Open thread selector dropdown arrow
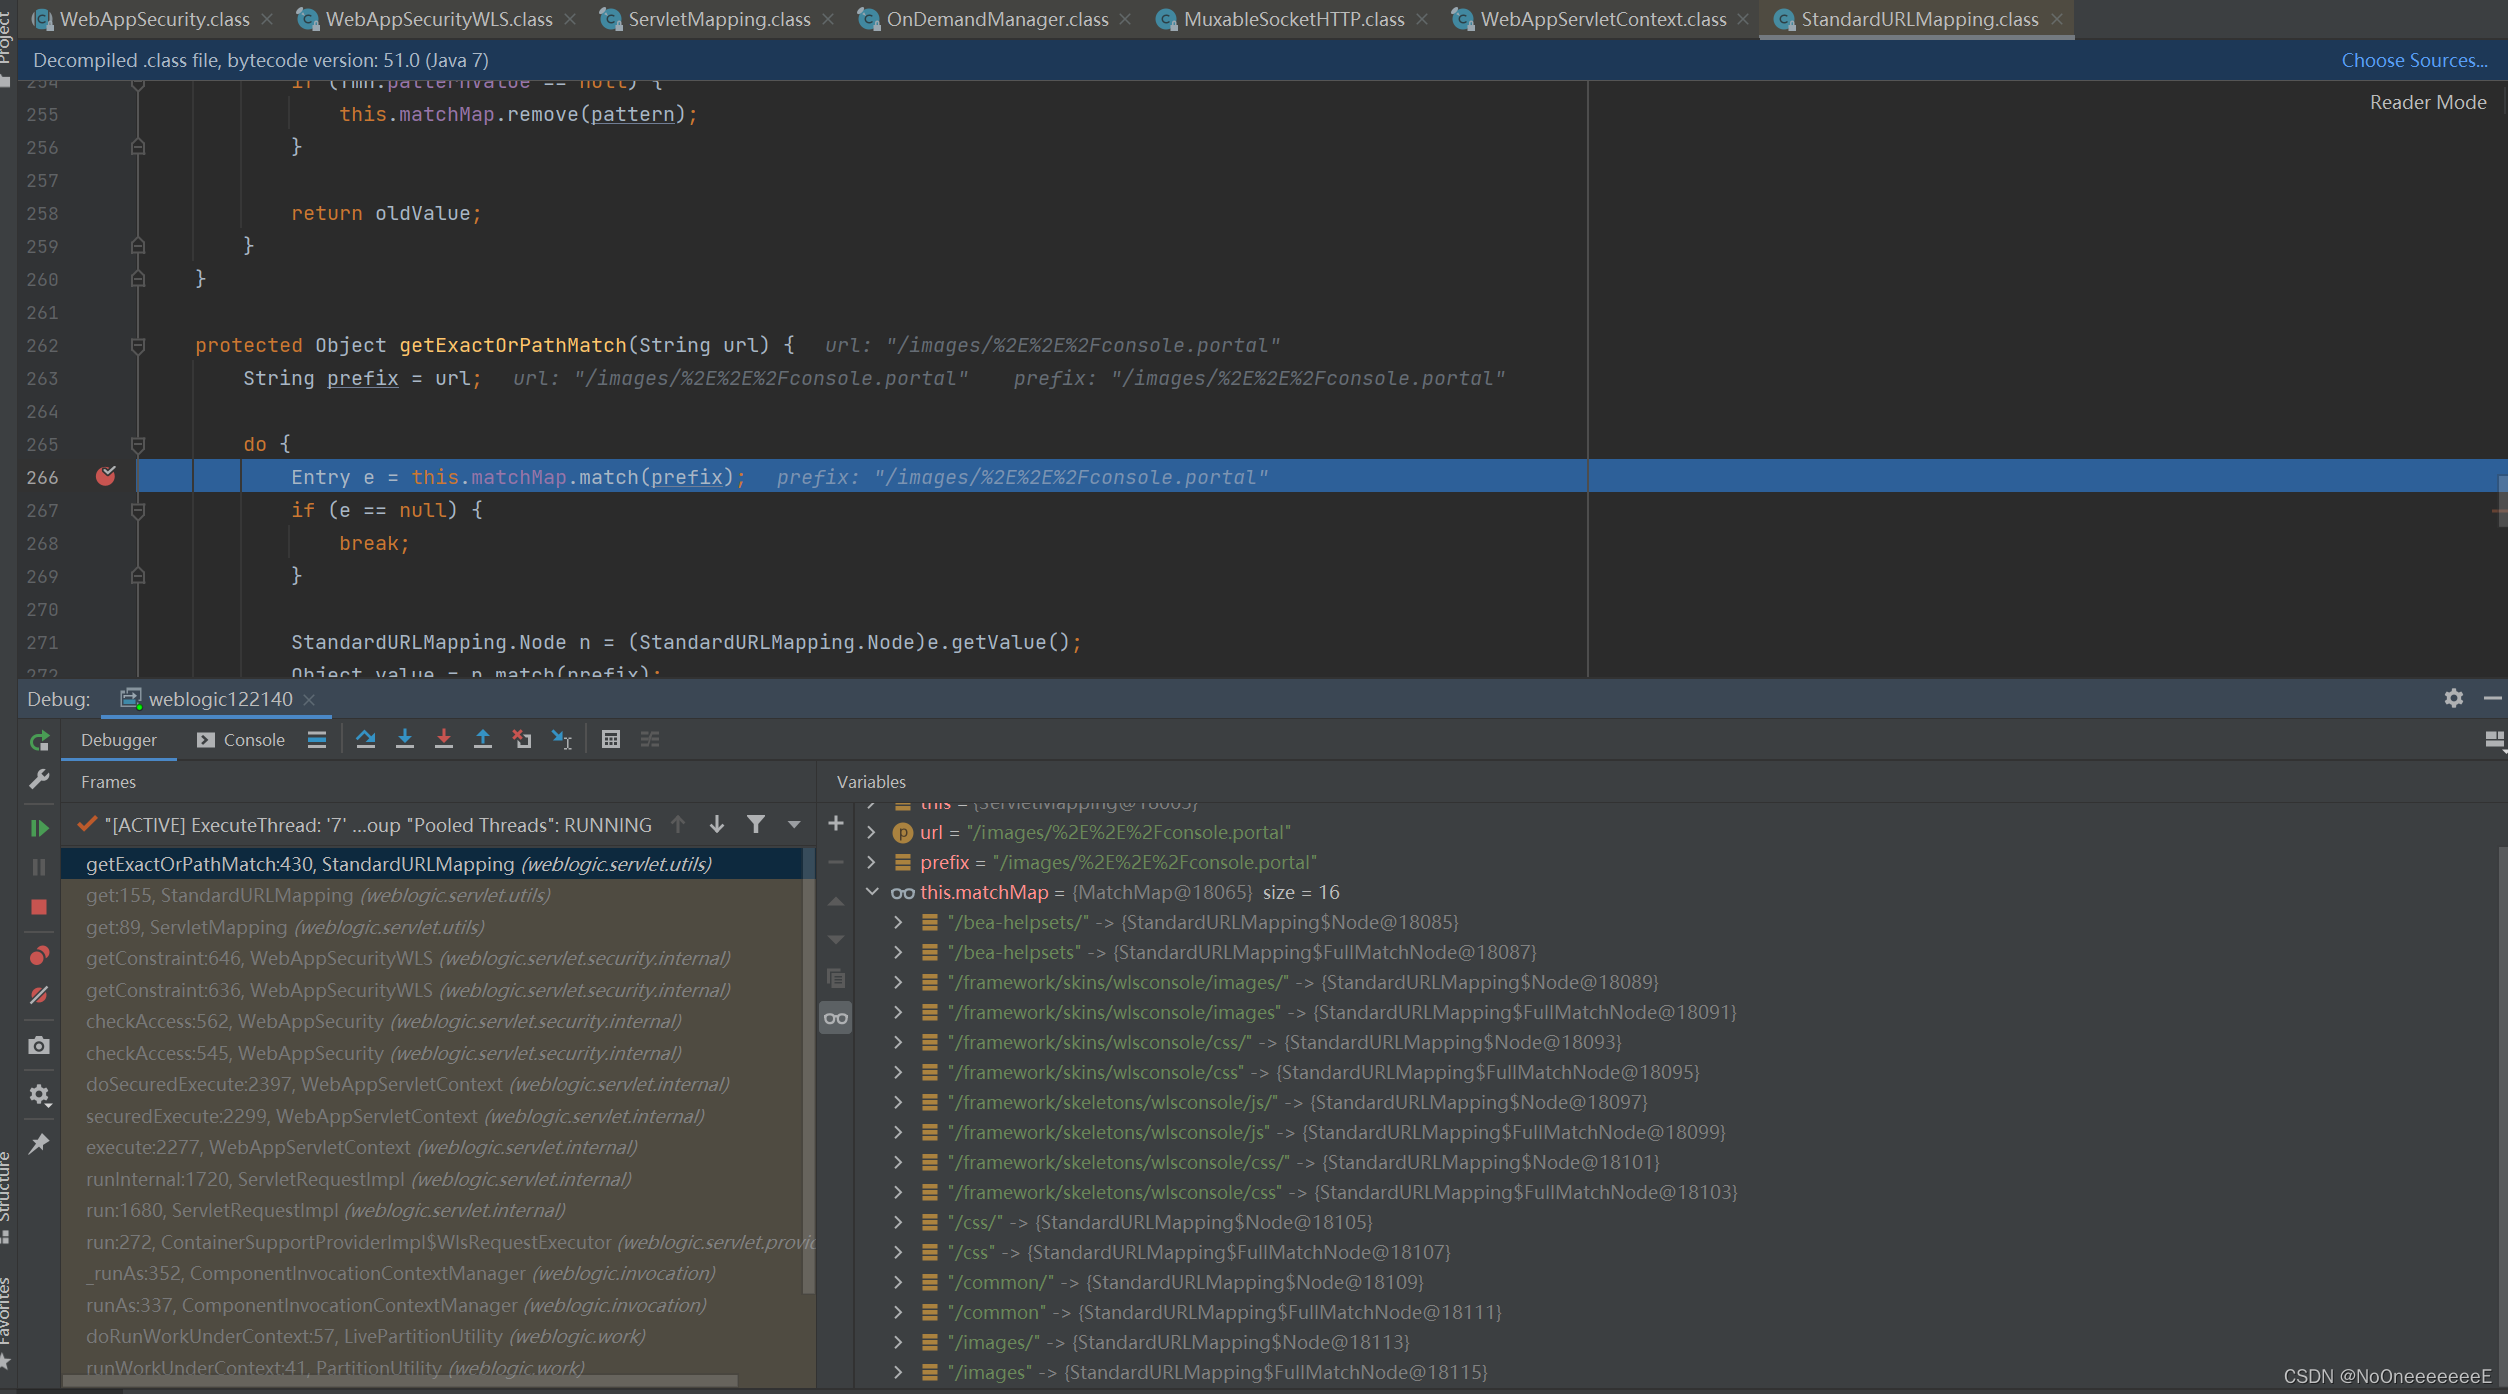Viewport: 2508px width, 1394px height. click(794, 825)
